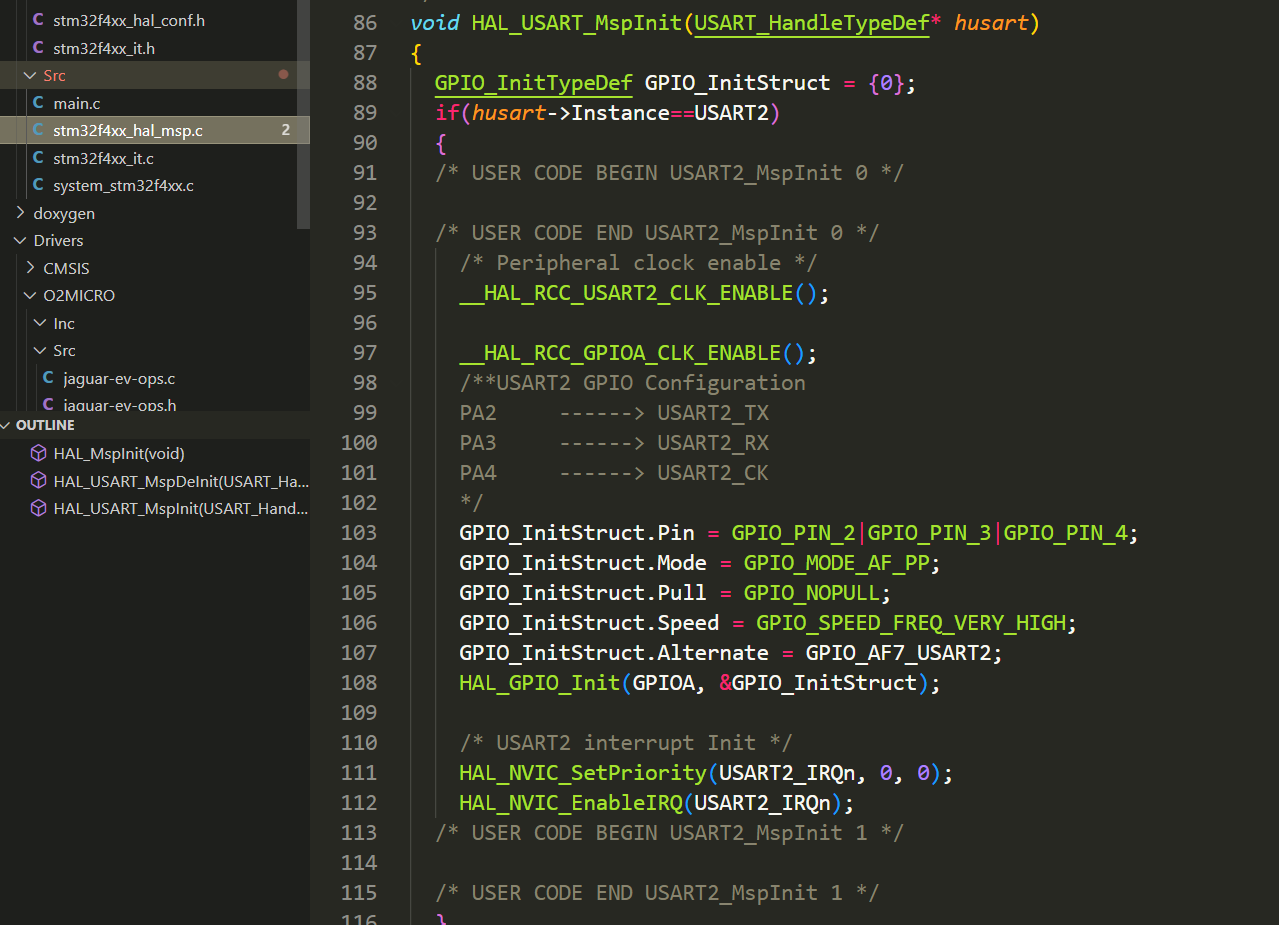Click C icon of jaguar-ev-ops.c
The height and width of the screenshot is (925, 1279).
coord(48,378)
